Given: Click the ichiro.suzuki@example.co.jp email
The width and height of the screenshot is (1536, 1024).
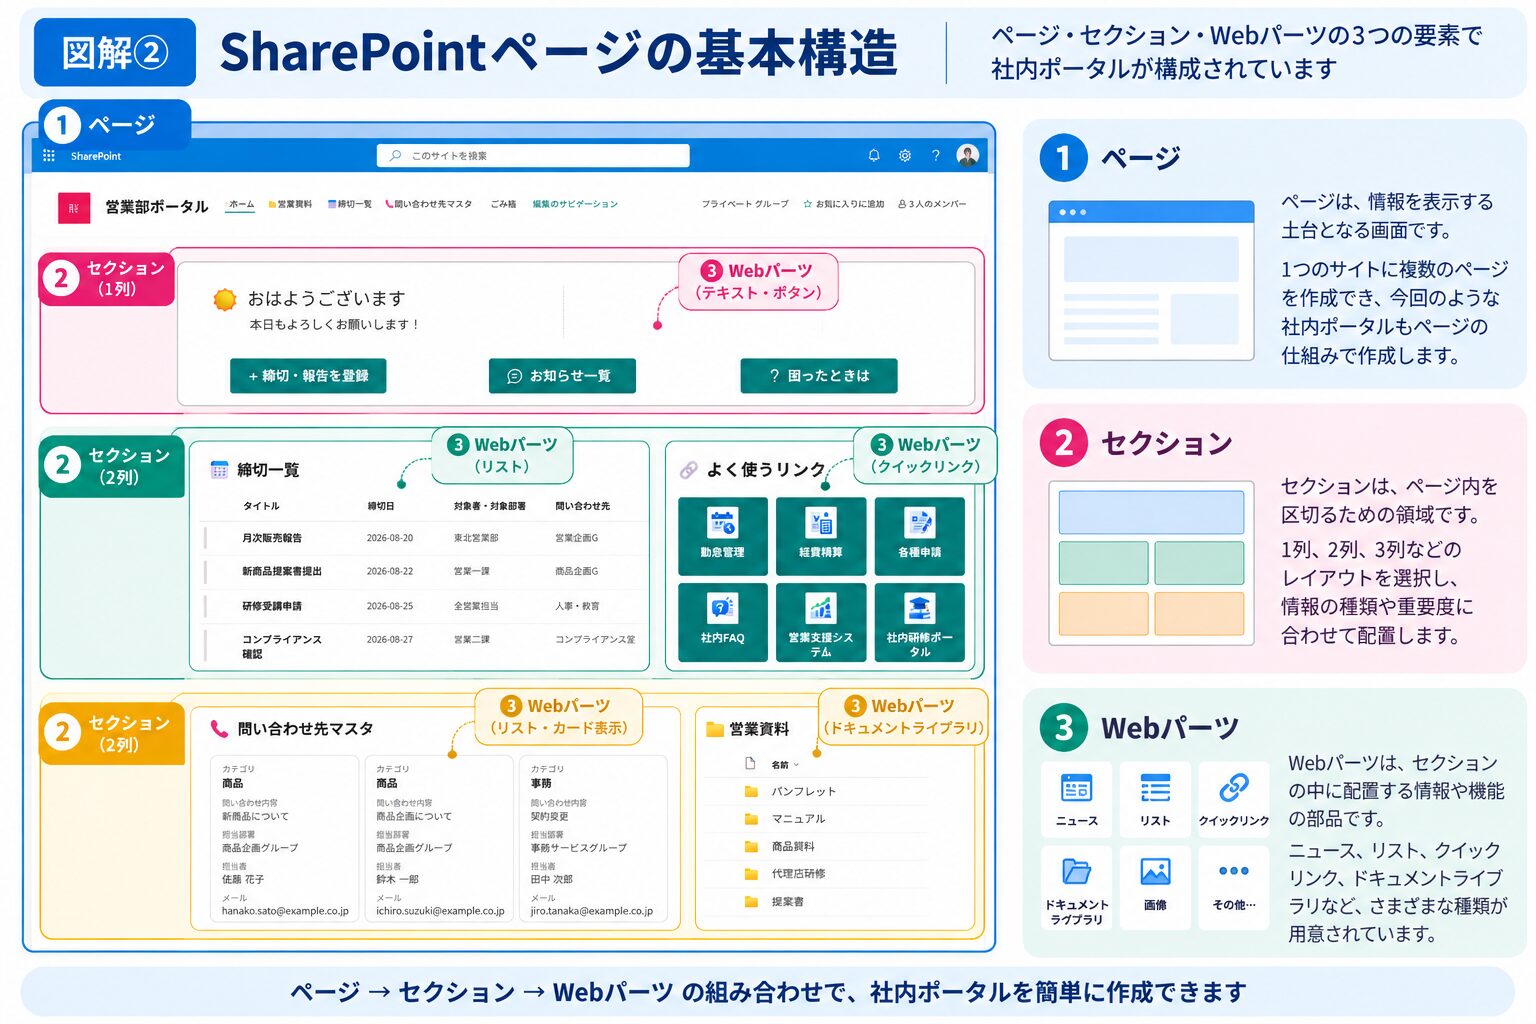Looking at the screenshot, I should pyautogui.click(x=440, y=911).
